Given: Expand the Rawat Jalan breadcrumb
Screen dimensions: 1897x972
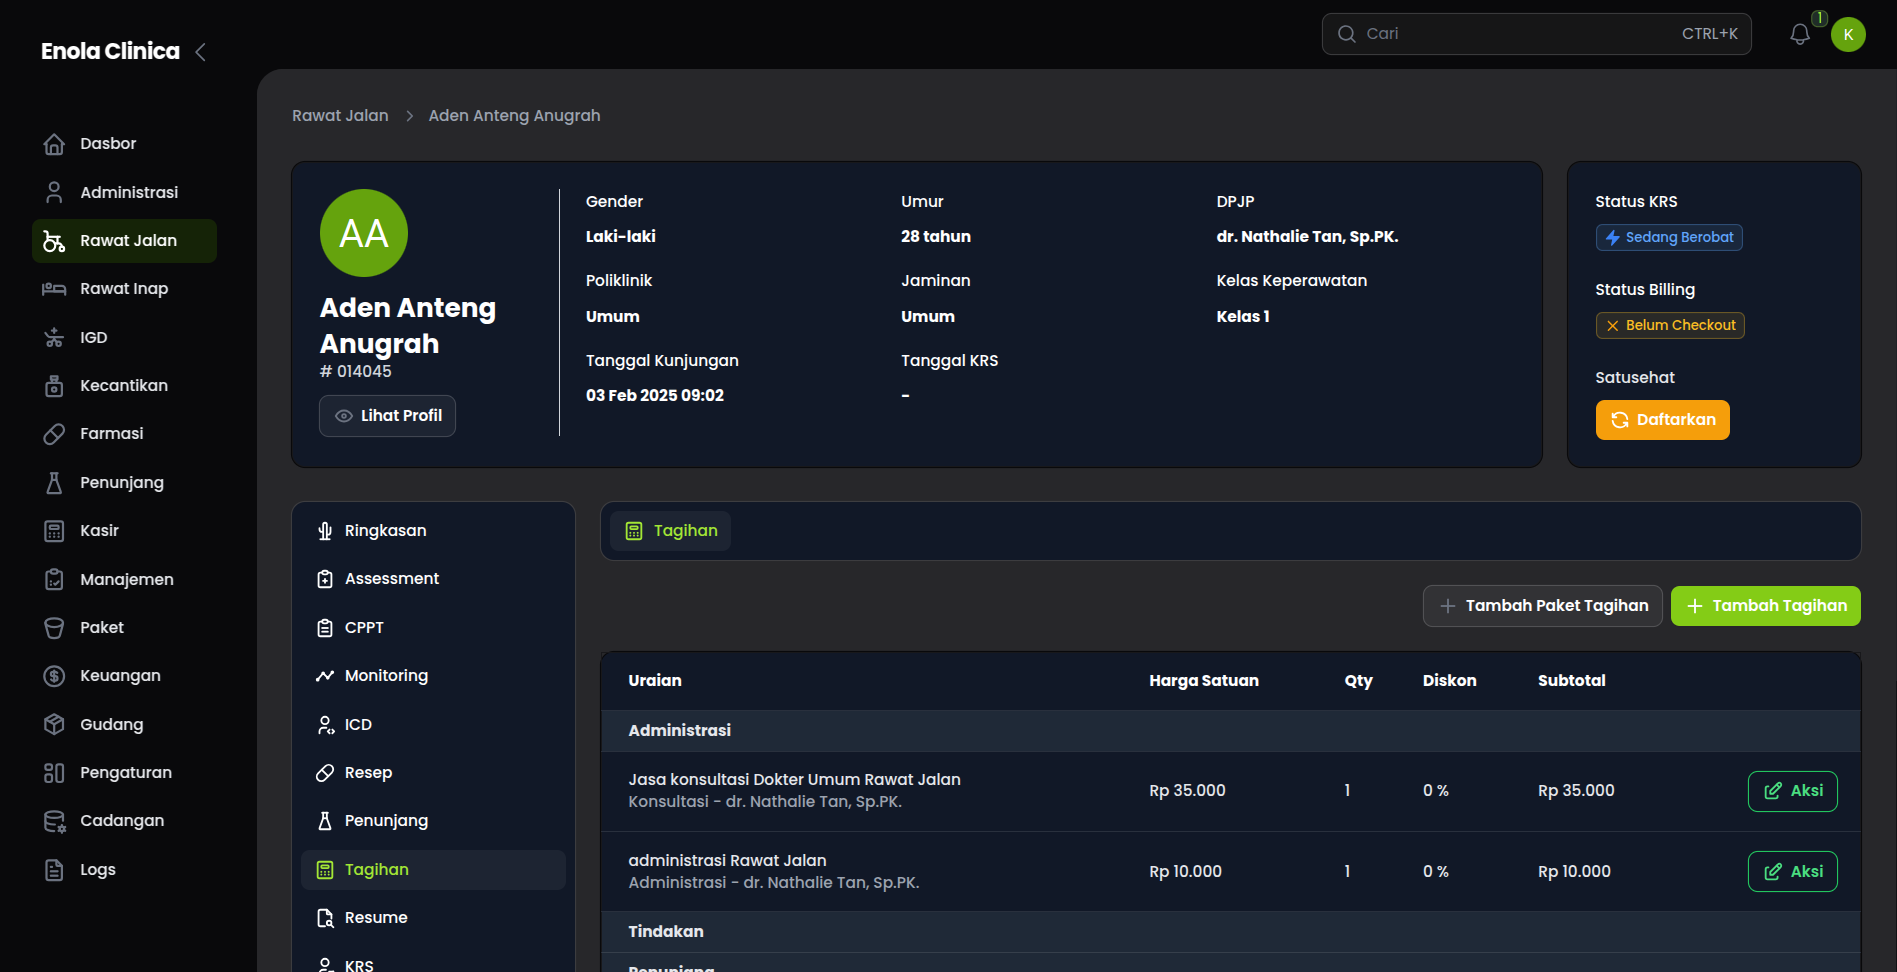Looking at the screenshot, I should pyautogui.click(x=339, y=115).
